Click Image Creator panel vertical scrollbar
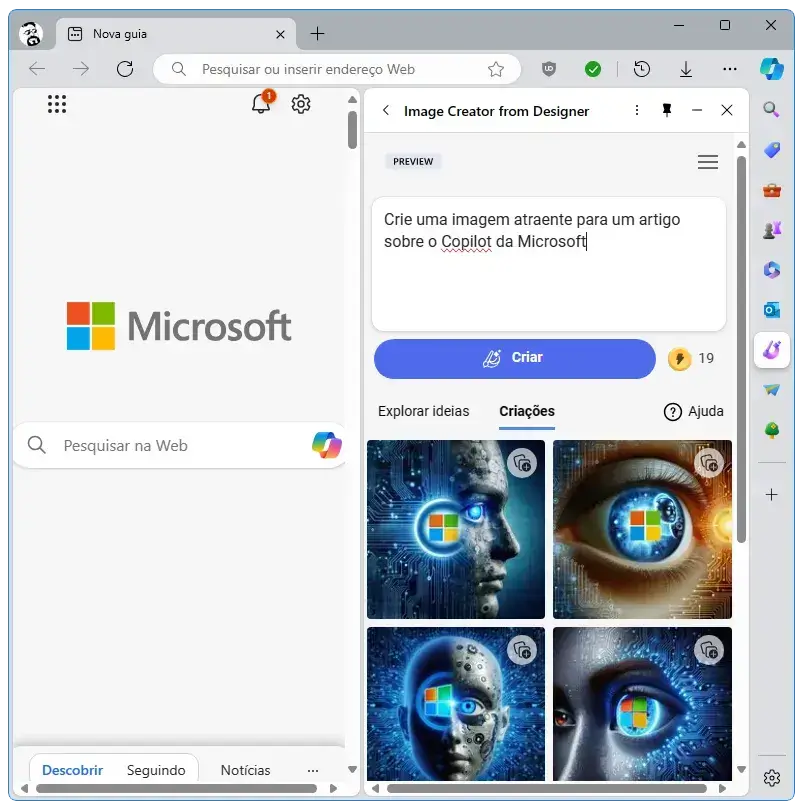The height and width of the screenshot is (812, 806). point(741,349)
